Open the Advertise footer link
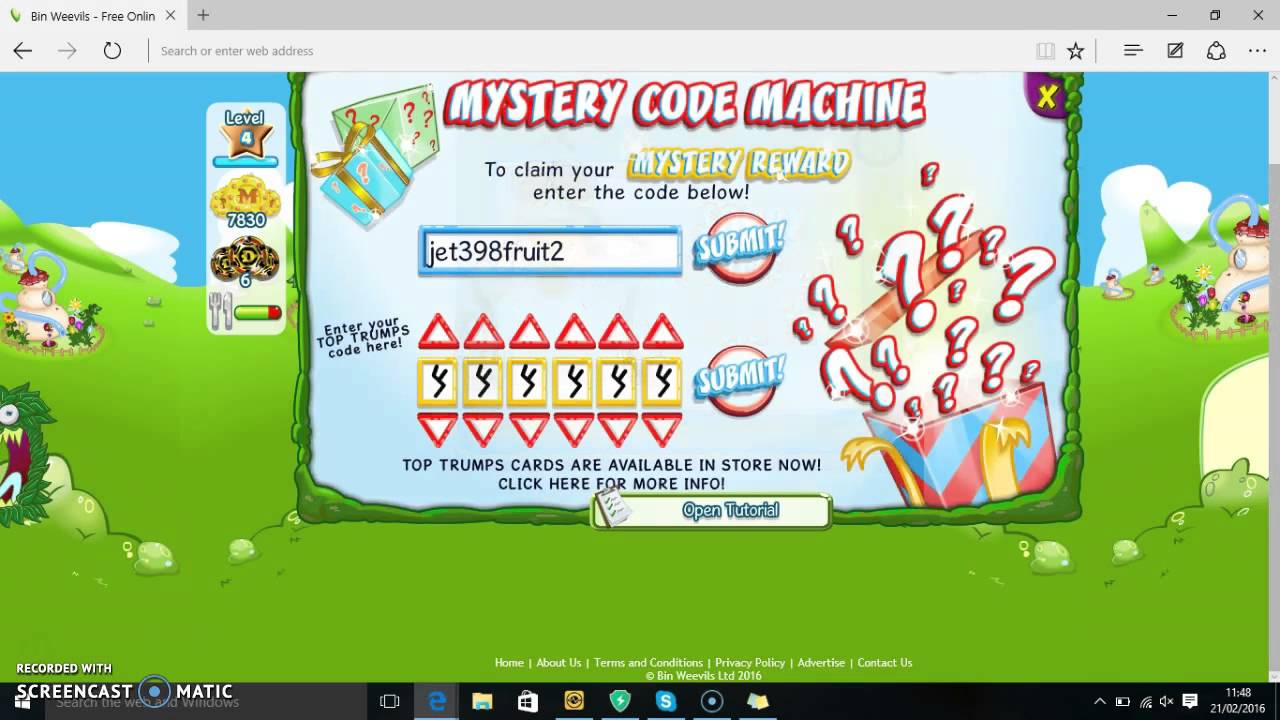Screen dimensions: 1280x720 point(821,662)
